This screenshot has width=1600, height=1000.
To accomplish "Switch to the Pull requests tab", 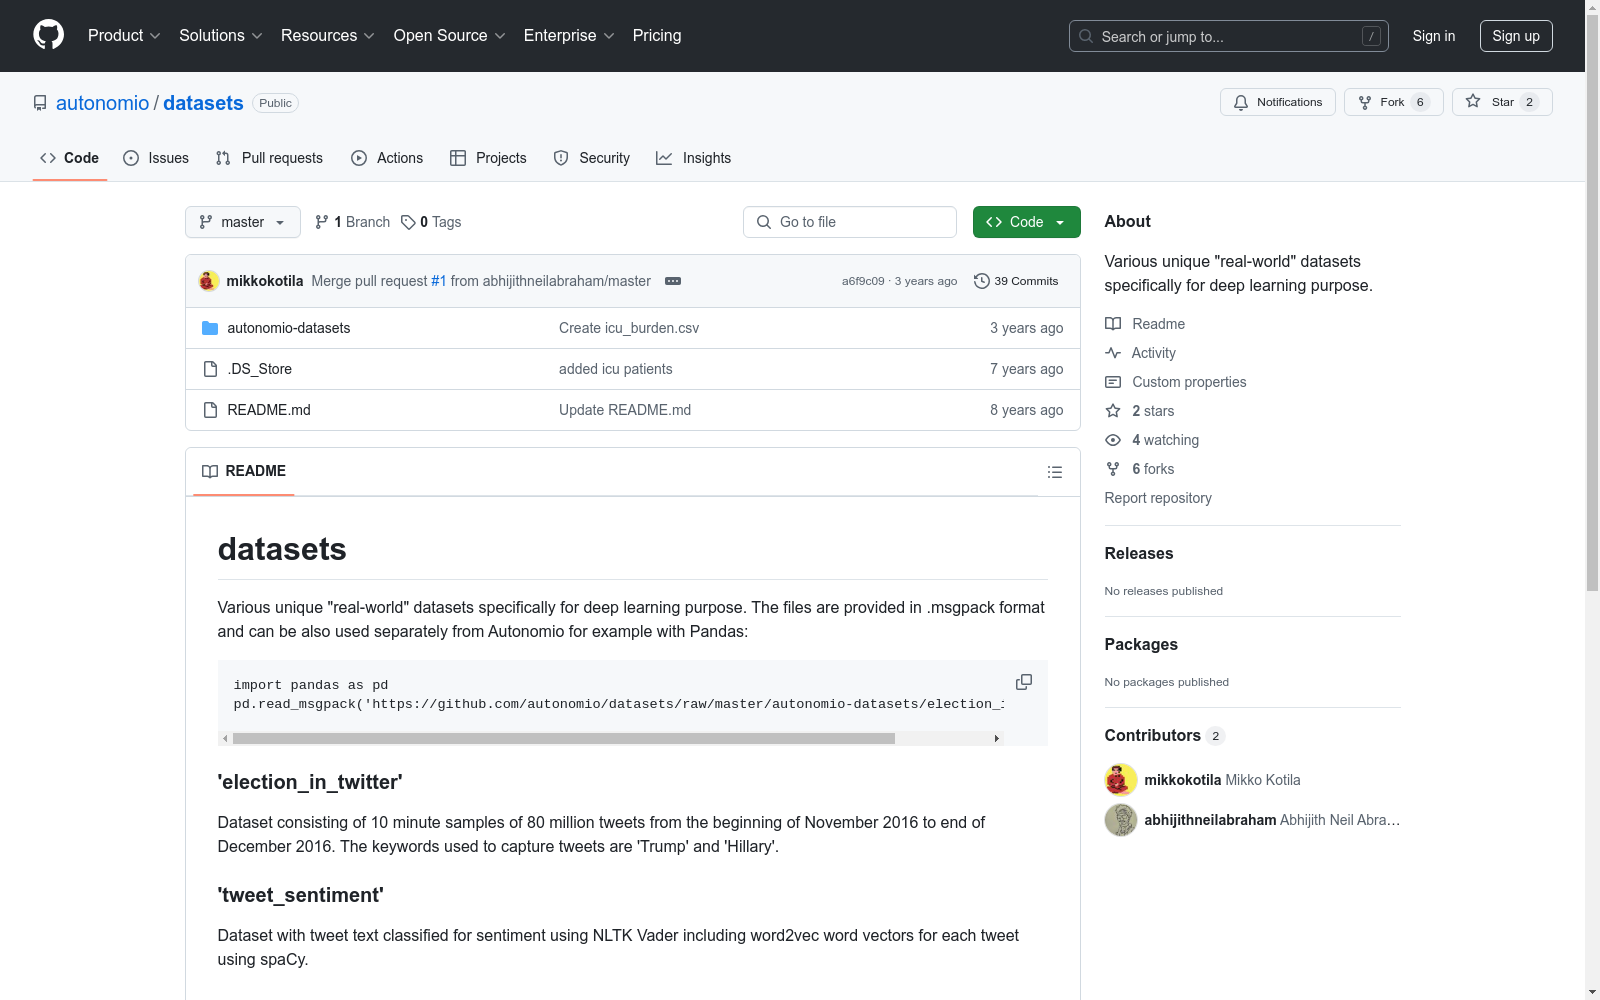I will coord(269,158).
